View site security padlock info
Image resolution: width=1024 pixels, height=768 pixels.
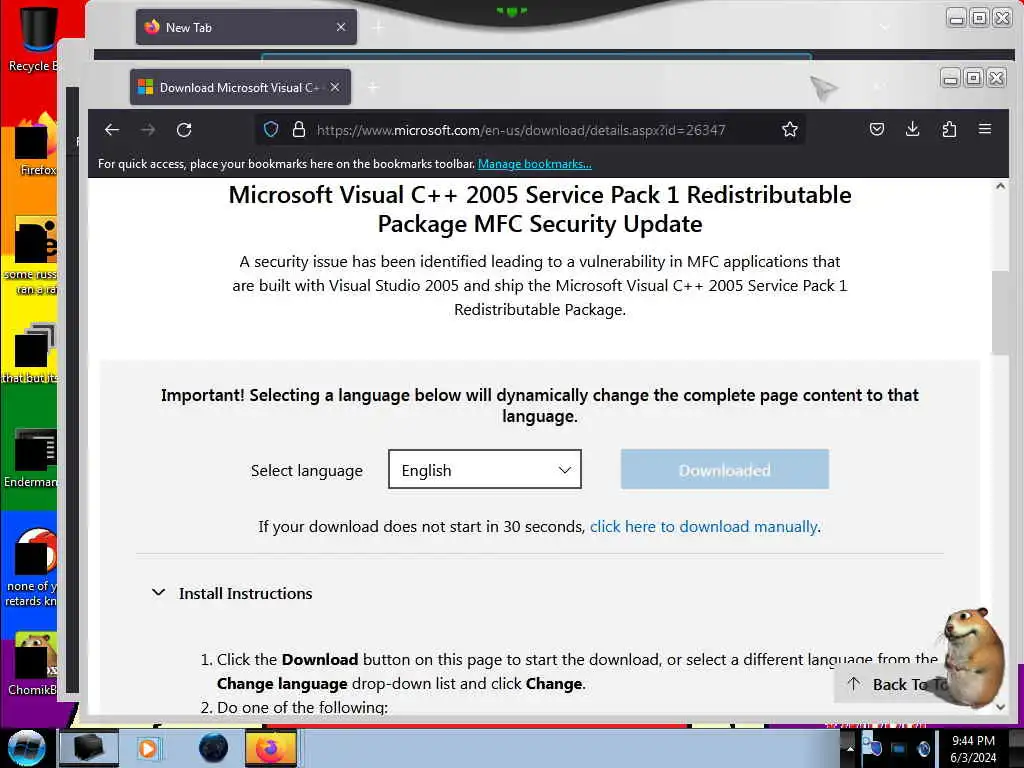tap(298, 129)
